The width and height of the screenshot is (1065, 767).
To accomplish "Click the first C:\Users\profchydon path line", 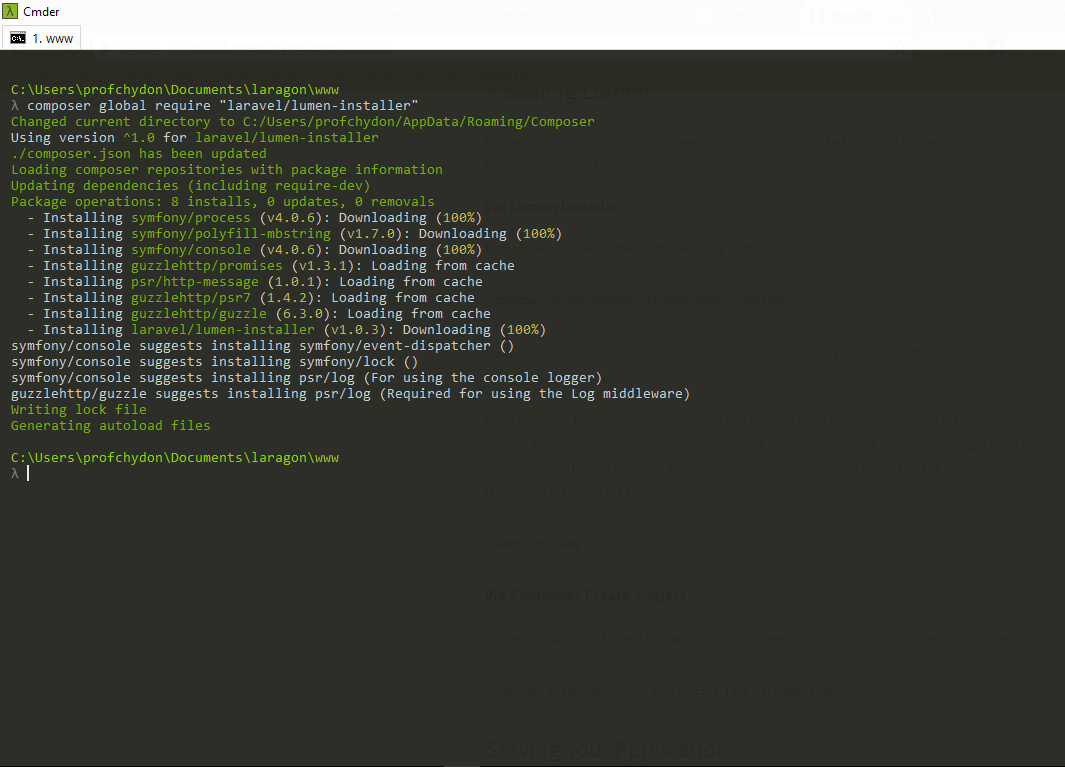I will click(175, 90).
